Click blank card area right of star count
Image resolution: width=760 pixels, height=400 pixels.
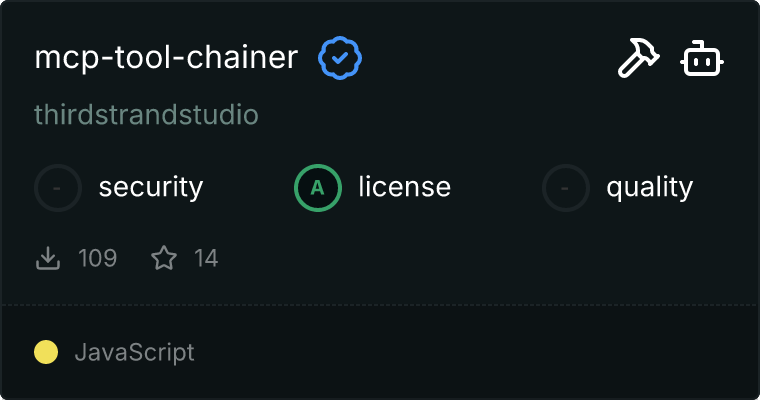coord(480,259)
